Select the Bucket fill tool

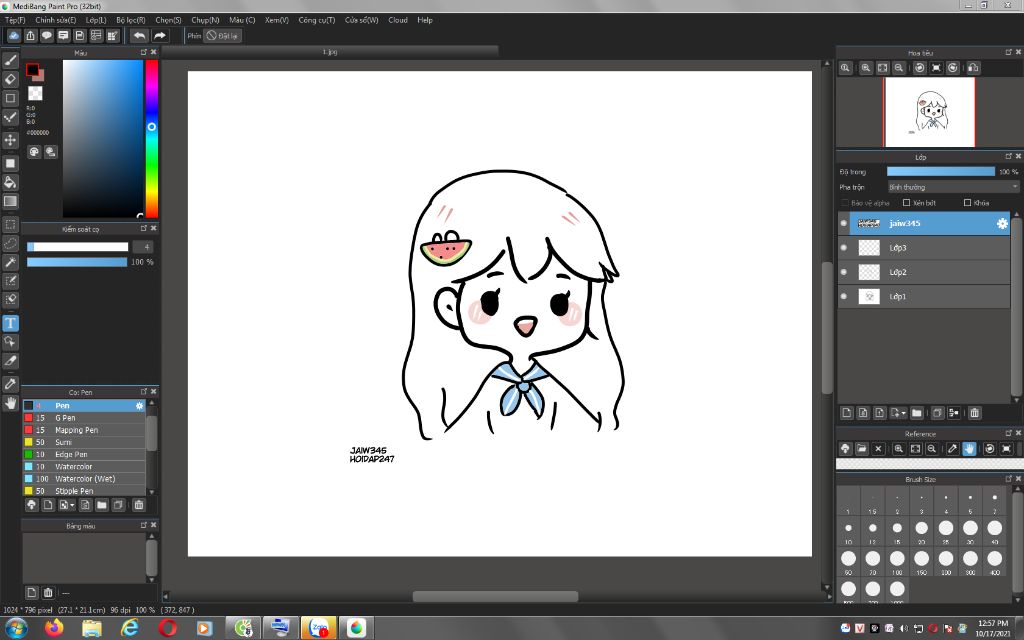(10, 182)
